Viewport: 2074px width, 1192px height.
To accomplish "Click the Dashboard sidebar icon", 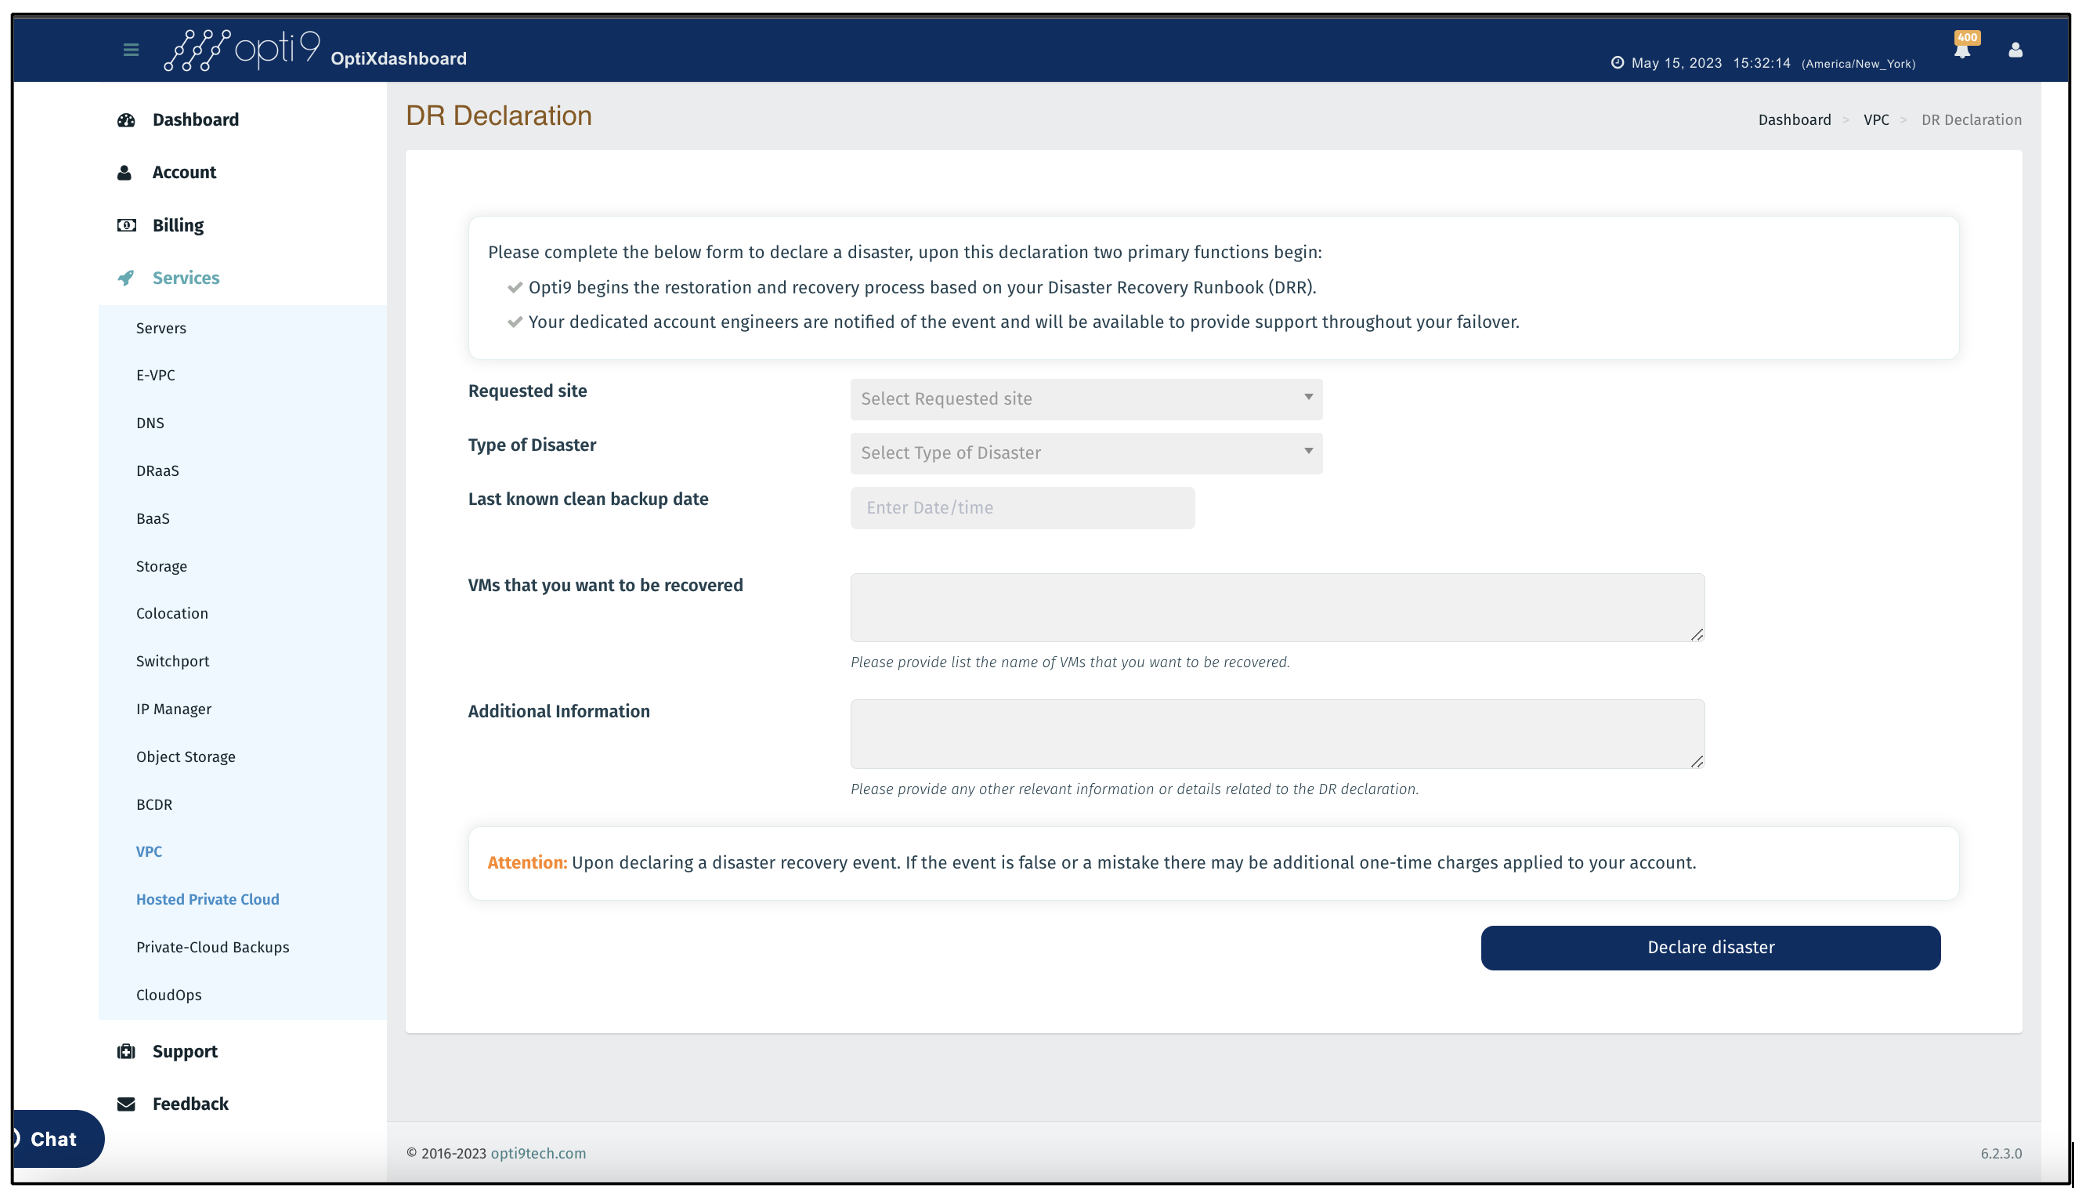I will point(127,120).
